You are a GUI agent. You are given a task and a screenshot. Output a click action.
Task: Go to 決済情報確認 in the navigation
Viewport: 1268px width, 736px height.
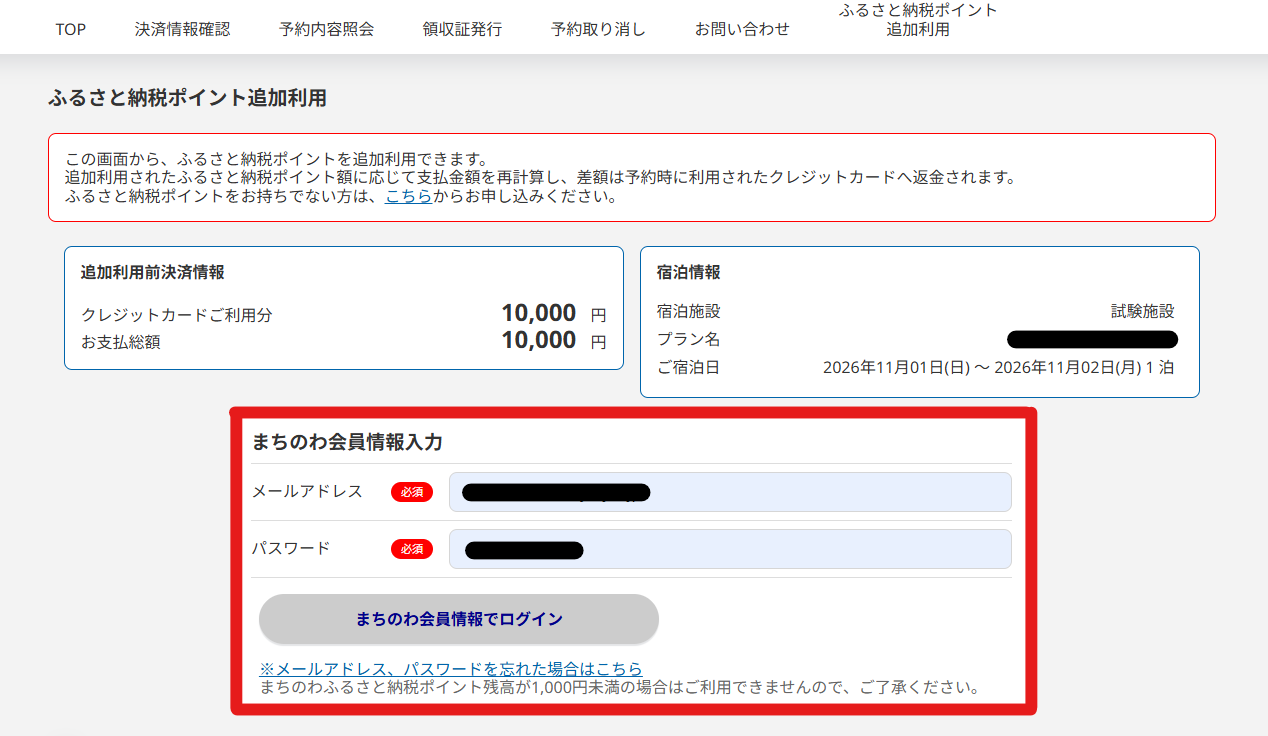182,29
